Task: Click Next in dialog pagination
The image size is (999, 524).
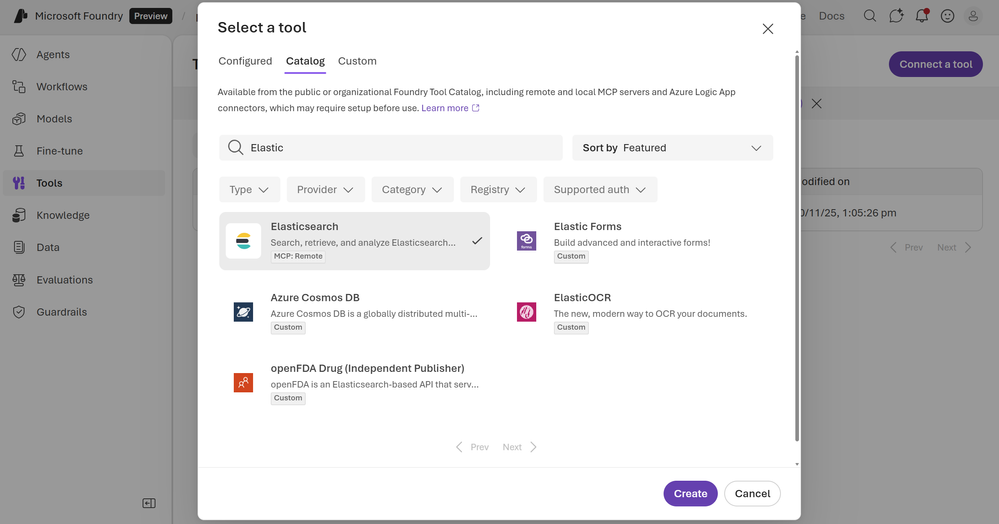Action: [x=519, y=447]
